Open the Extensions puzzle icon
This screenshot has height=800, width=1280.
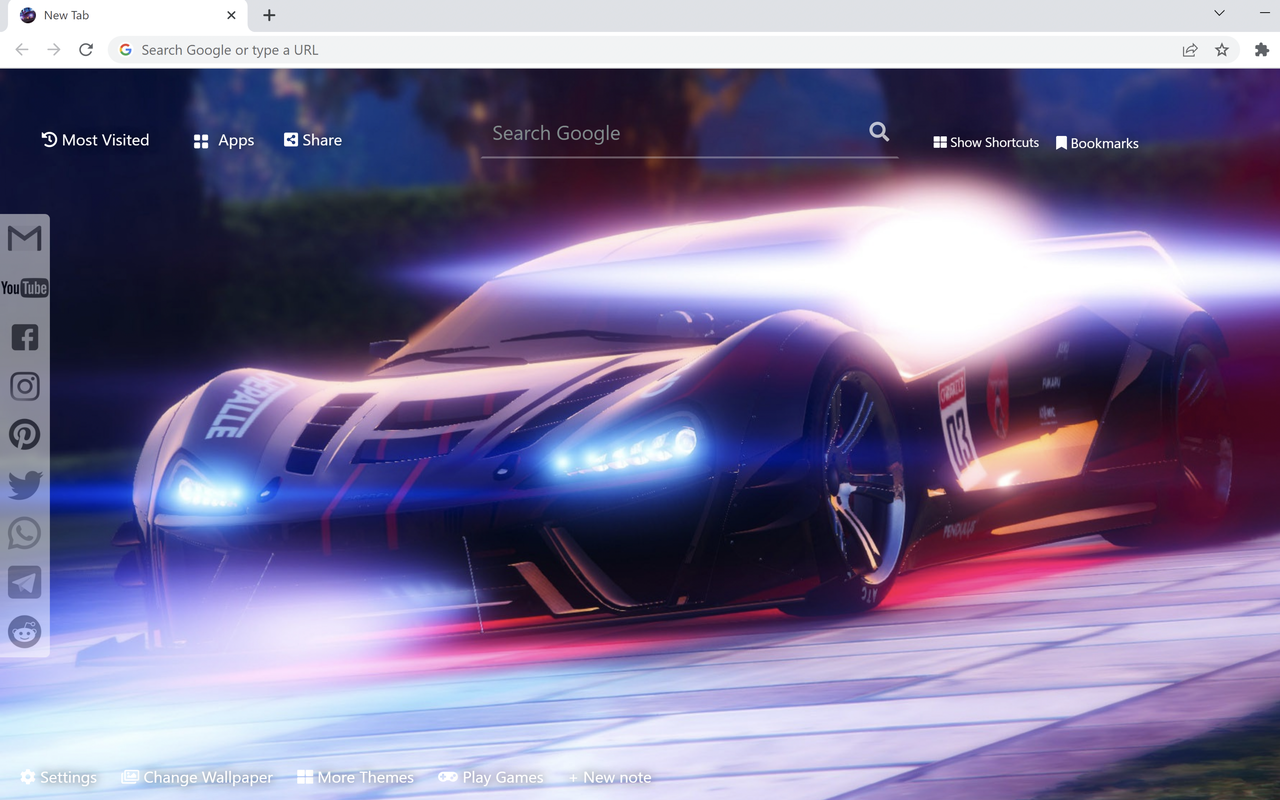coord(1262,50)
